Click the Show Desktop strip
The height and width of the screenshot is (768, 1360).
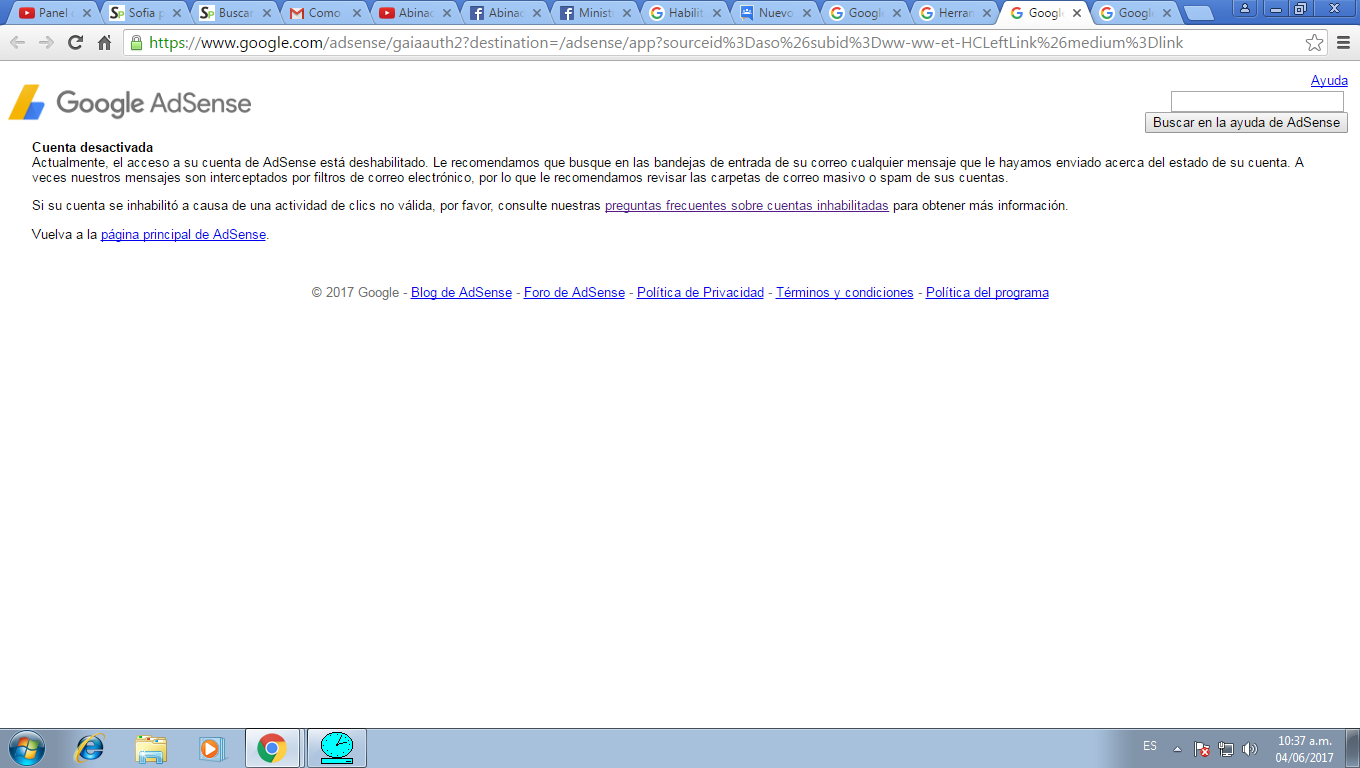pos(1353,748)
